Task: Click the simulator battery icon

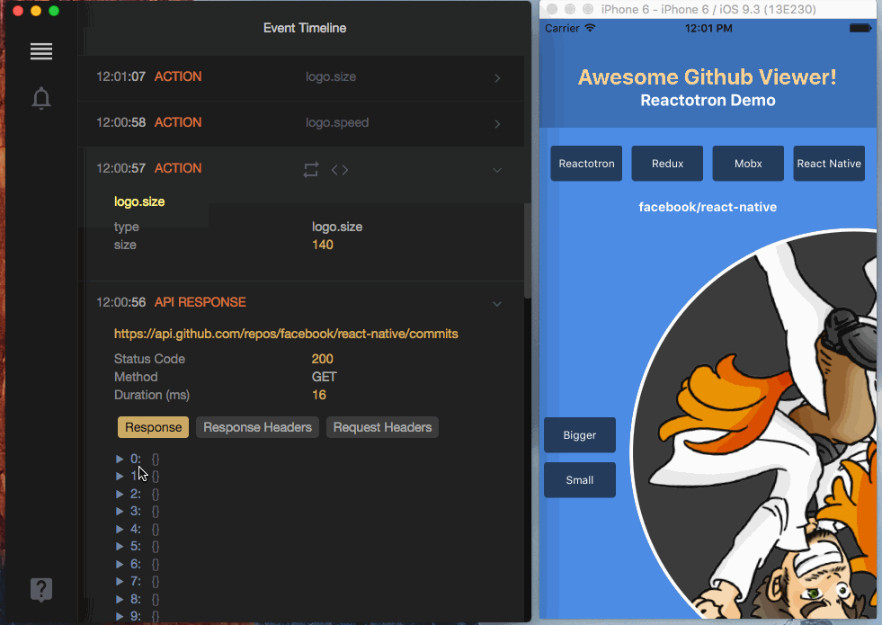Action: tap(860, 28)
